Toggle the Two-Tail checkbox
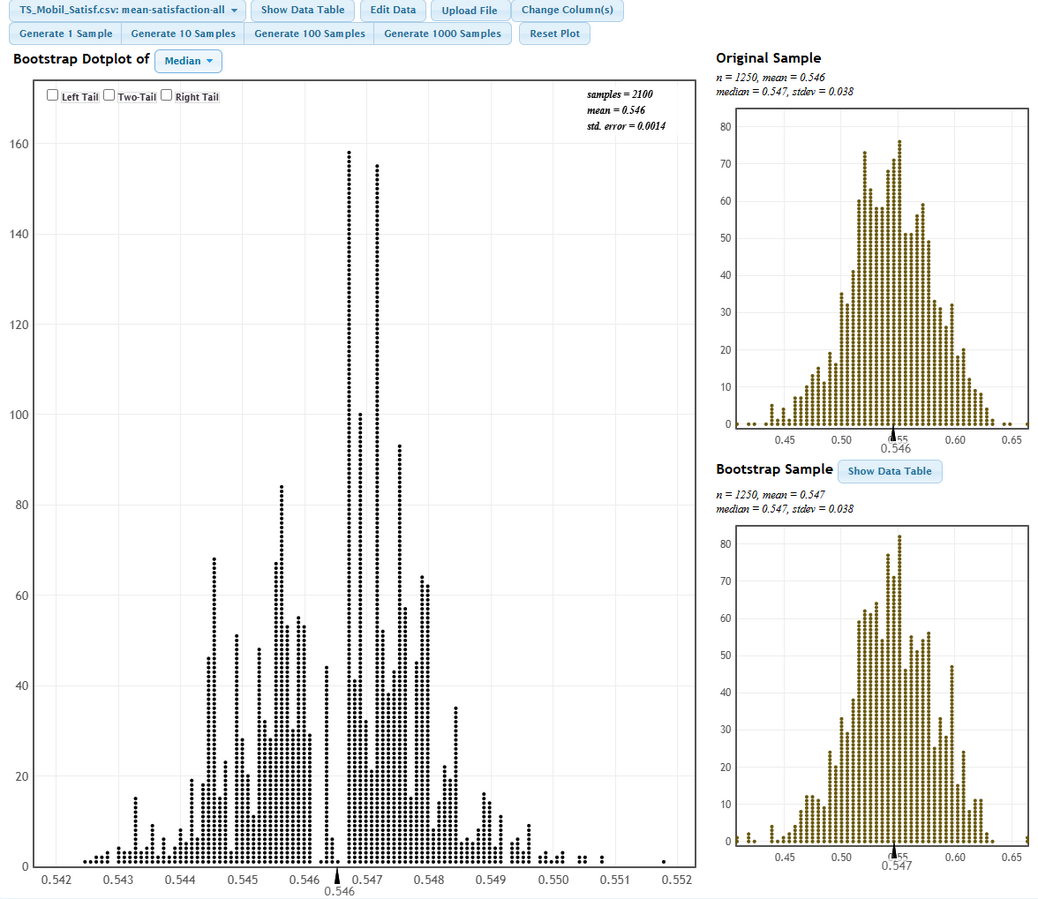The width and height of the screenshot is (1038, 899). 110,96
